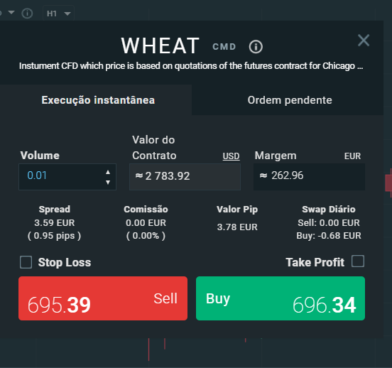Close the WHEAT order dialog
Viewport: 392px width, 368px height.
(363, 41)
